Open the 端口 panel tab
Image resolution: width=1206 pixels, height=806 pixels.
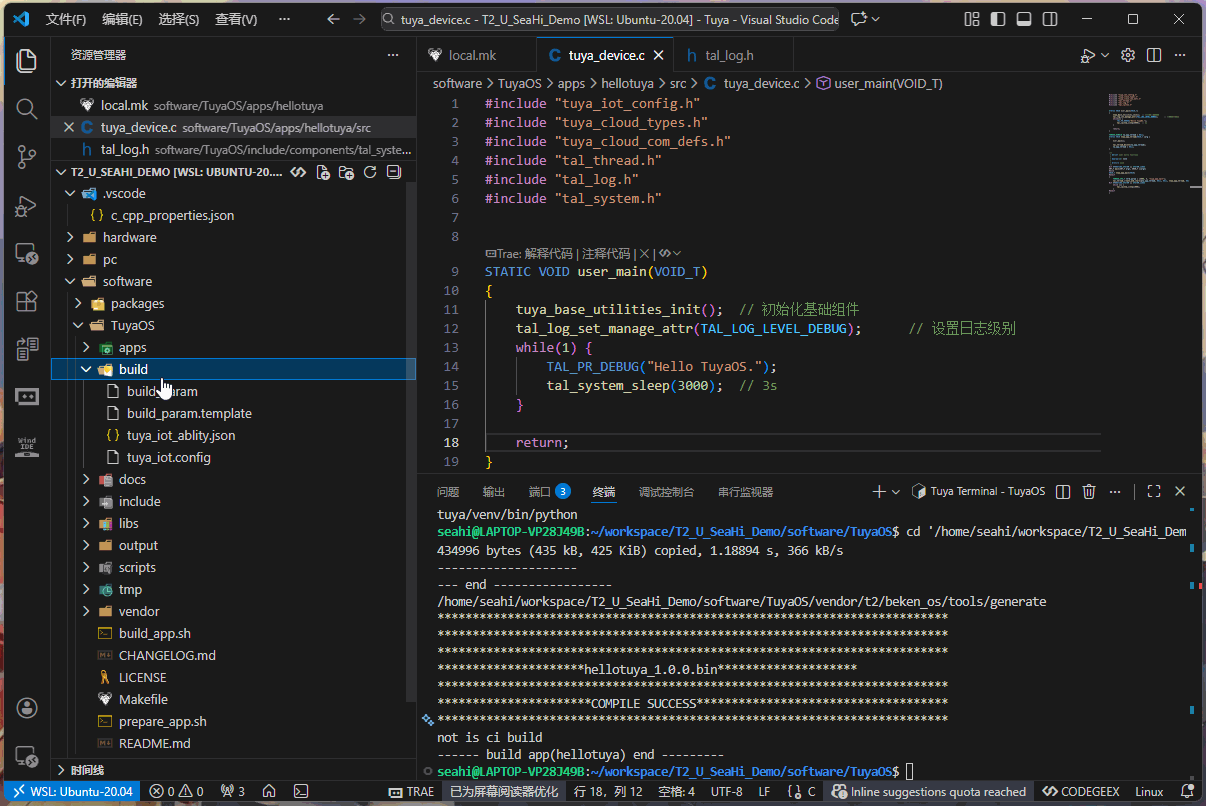pos(539,492)
